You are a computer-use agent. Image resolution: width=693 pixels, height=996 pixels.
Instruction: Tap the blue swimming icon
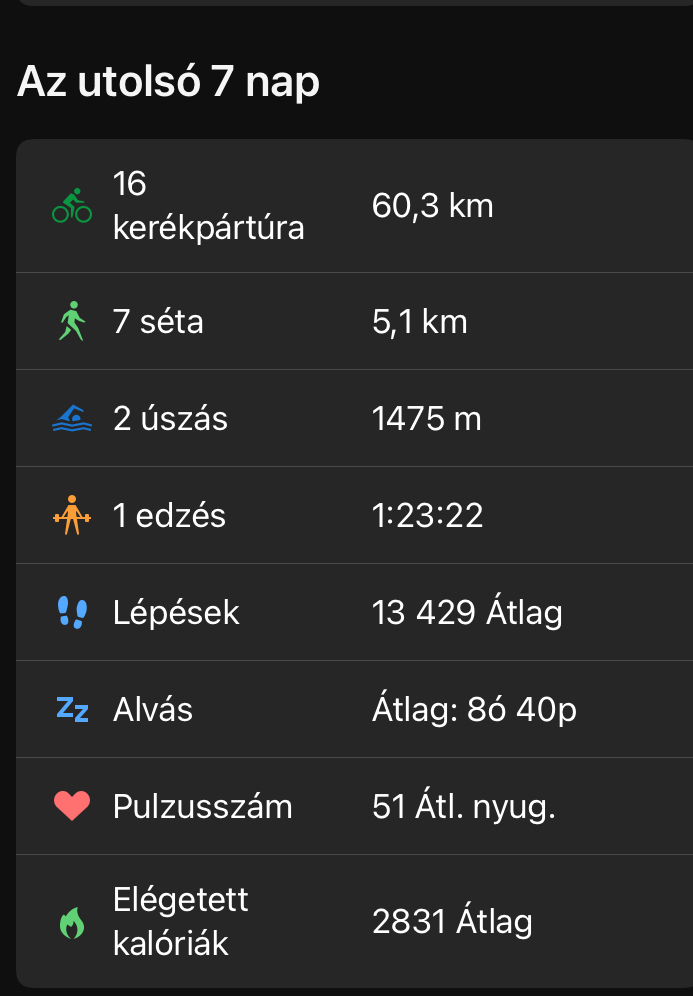coord(72,419)
